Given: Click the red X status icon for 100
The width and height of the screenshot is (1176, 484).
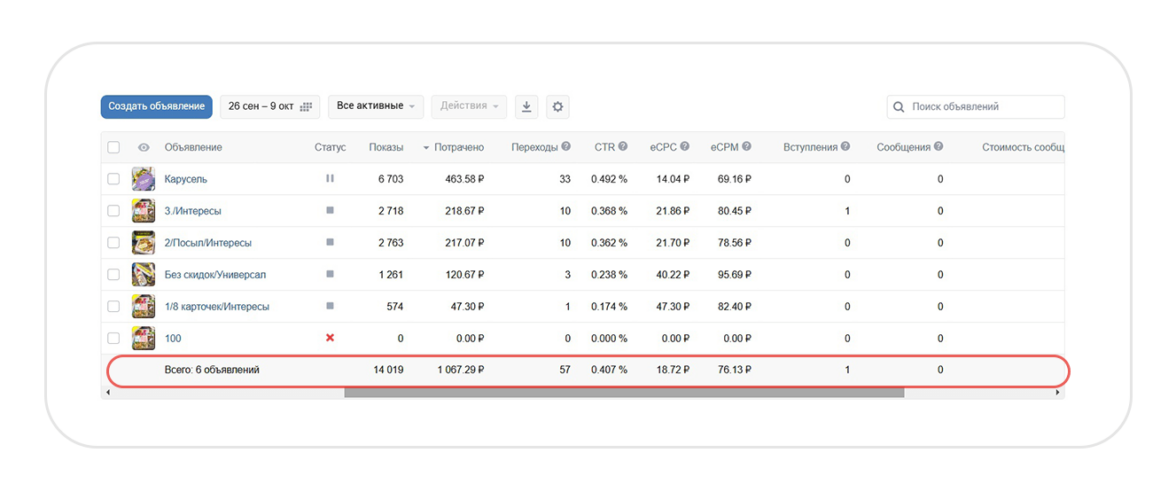Looking at the screenshot, I should pos(330,338).
